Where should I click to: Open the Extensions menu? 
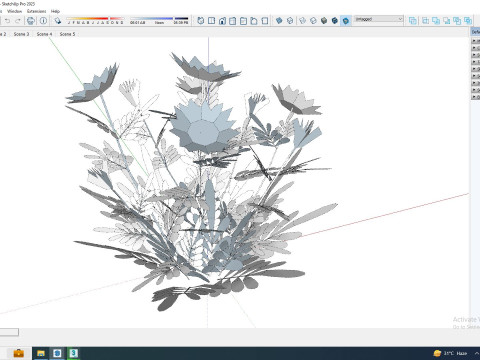(x=36, y=11)
